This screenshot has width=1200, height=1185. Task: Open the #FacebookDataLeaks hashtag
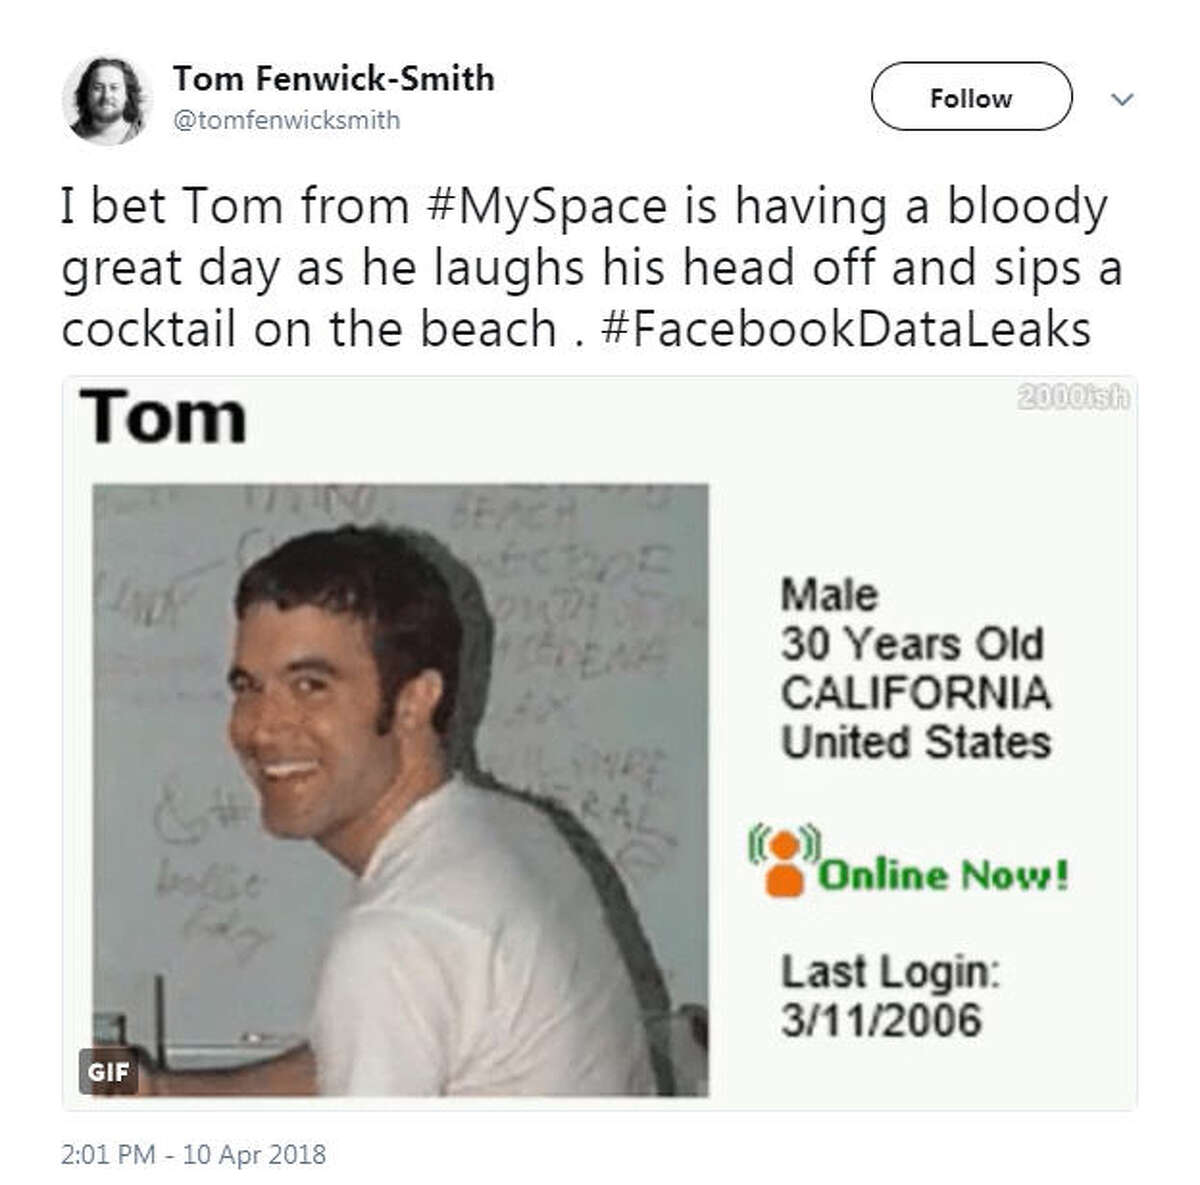coord(845,329)
